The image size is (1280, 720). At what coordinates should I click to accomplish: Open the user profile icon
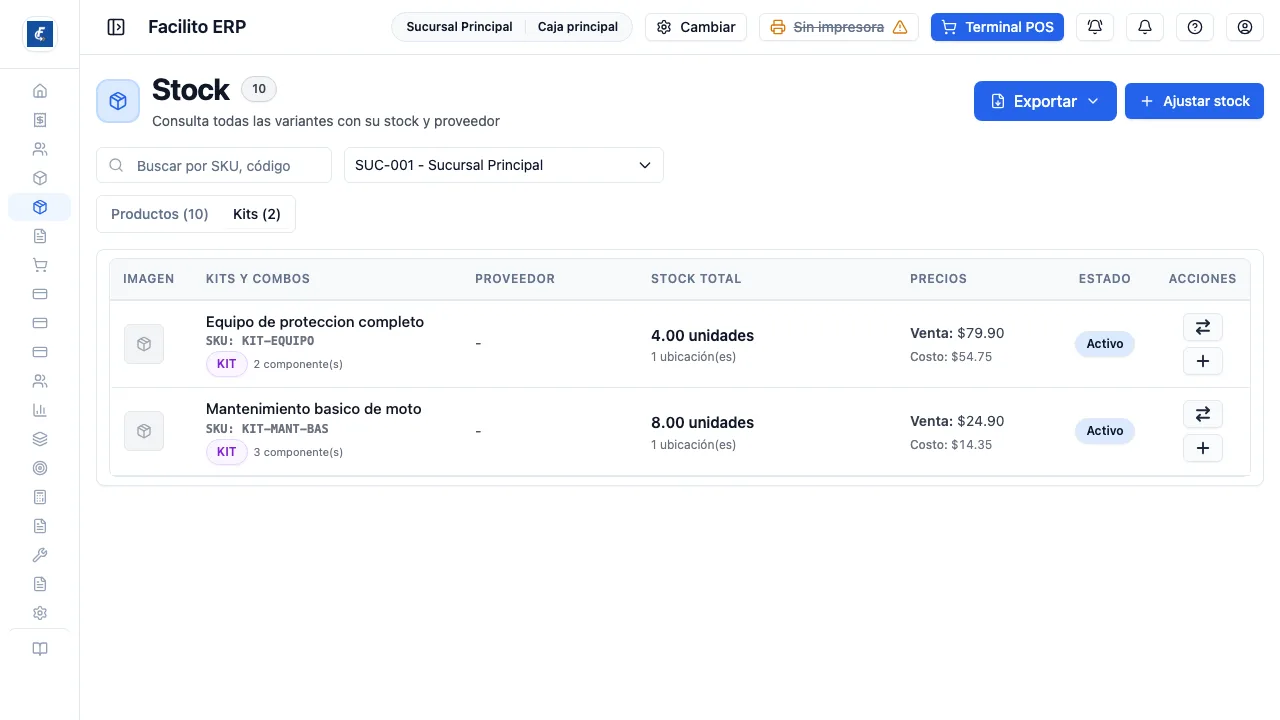click(x=1245, y=27)
